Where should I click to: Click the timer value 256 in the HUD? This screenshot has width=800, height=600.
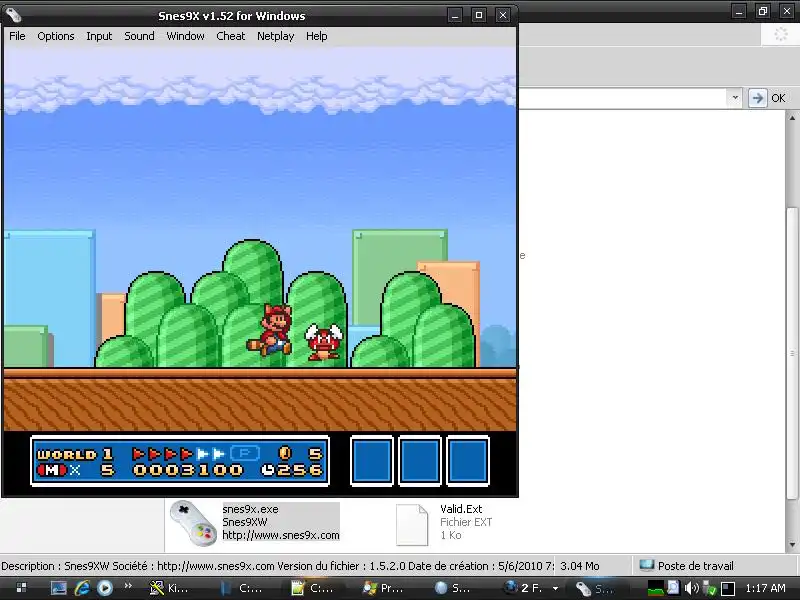click(x=300, y=469)
